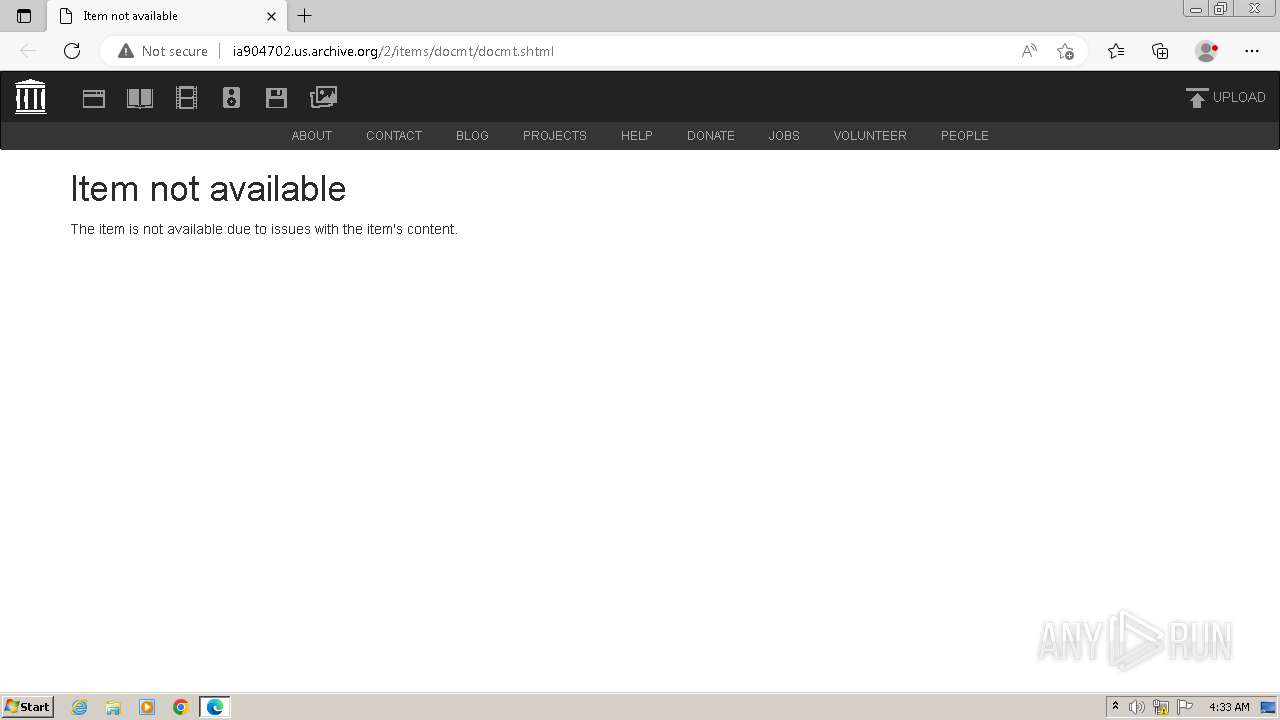Click the 'Item not available' heading
The width and height of the screenshot is (1280, 720).
click(208, 189)
